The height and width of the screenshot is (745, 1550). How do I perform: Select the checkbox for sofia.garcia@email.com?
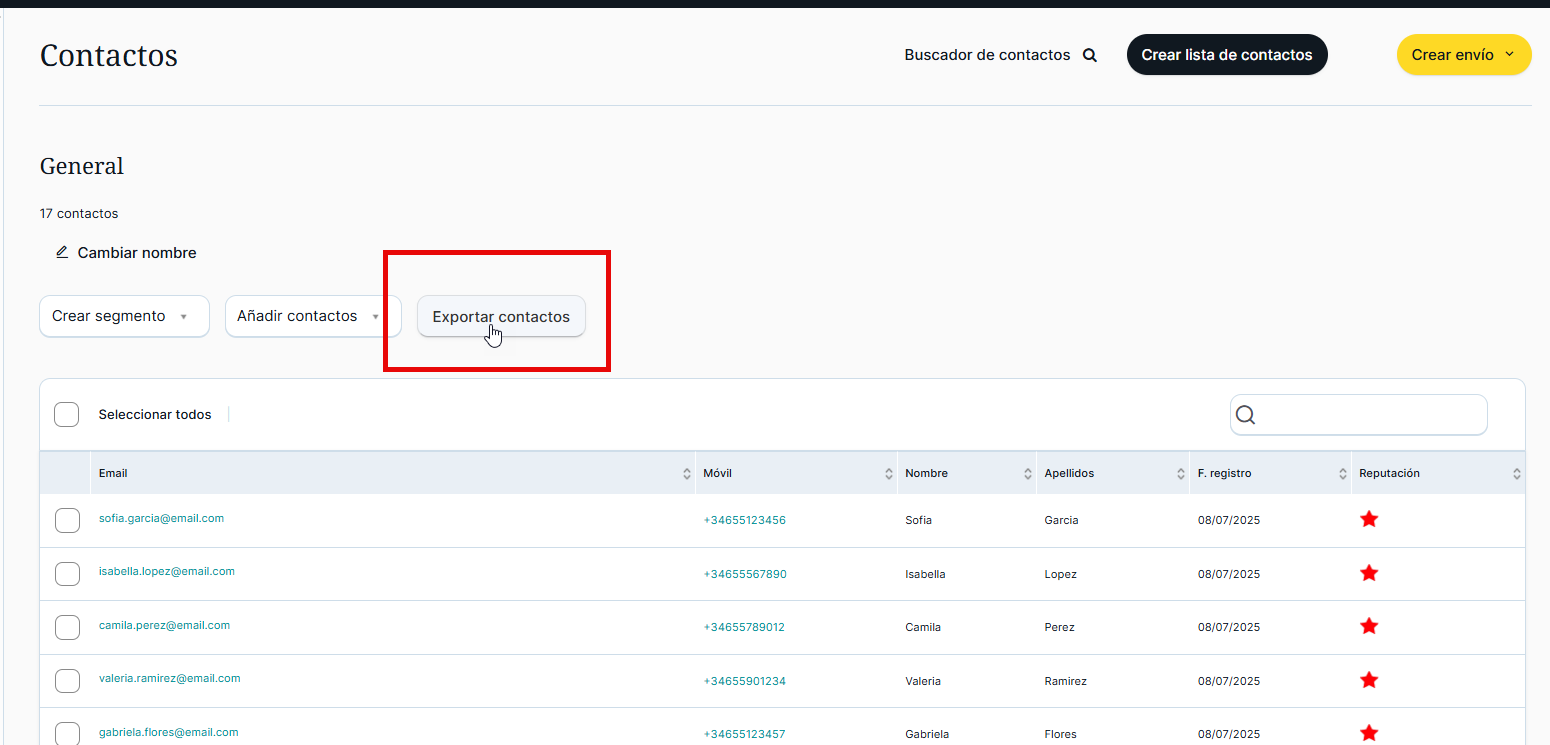point(67,520)
